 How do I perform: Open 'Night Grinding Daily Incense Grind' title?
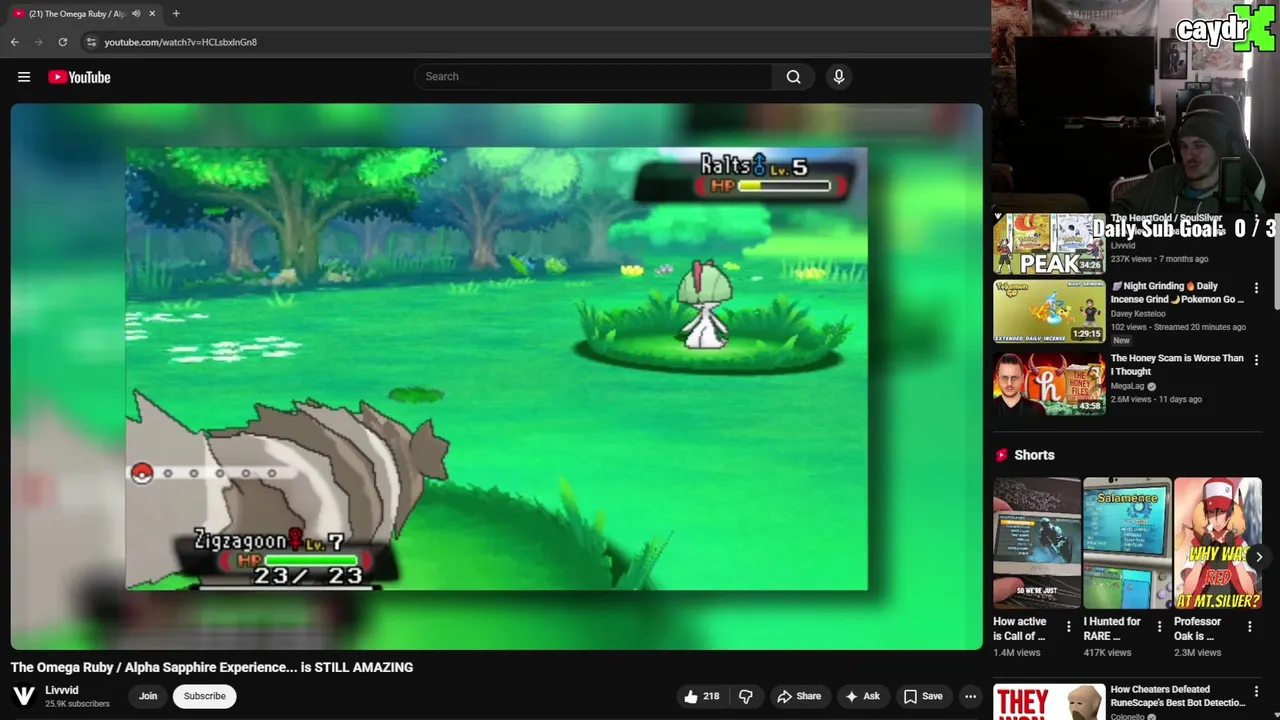[1177, 293]
